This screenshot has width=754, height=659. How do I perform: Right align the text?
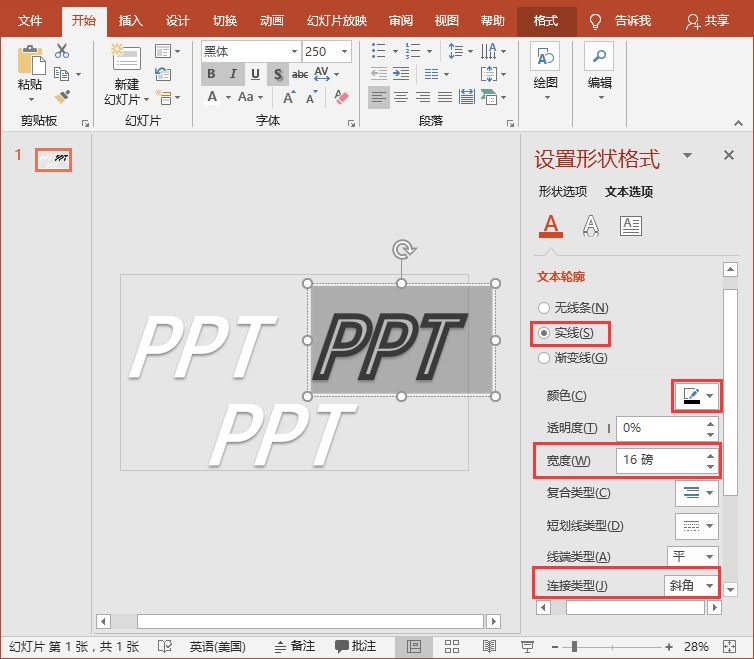(x=423, y=97)
